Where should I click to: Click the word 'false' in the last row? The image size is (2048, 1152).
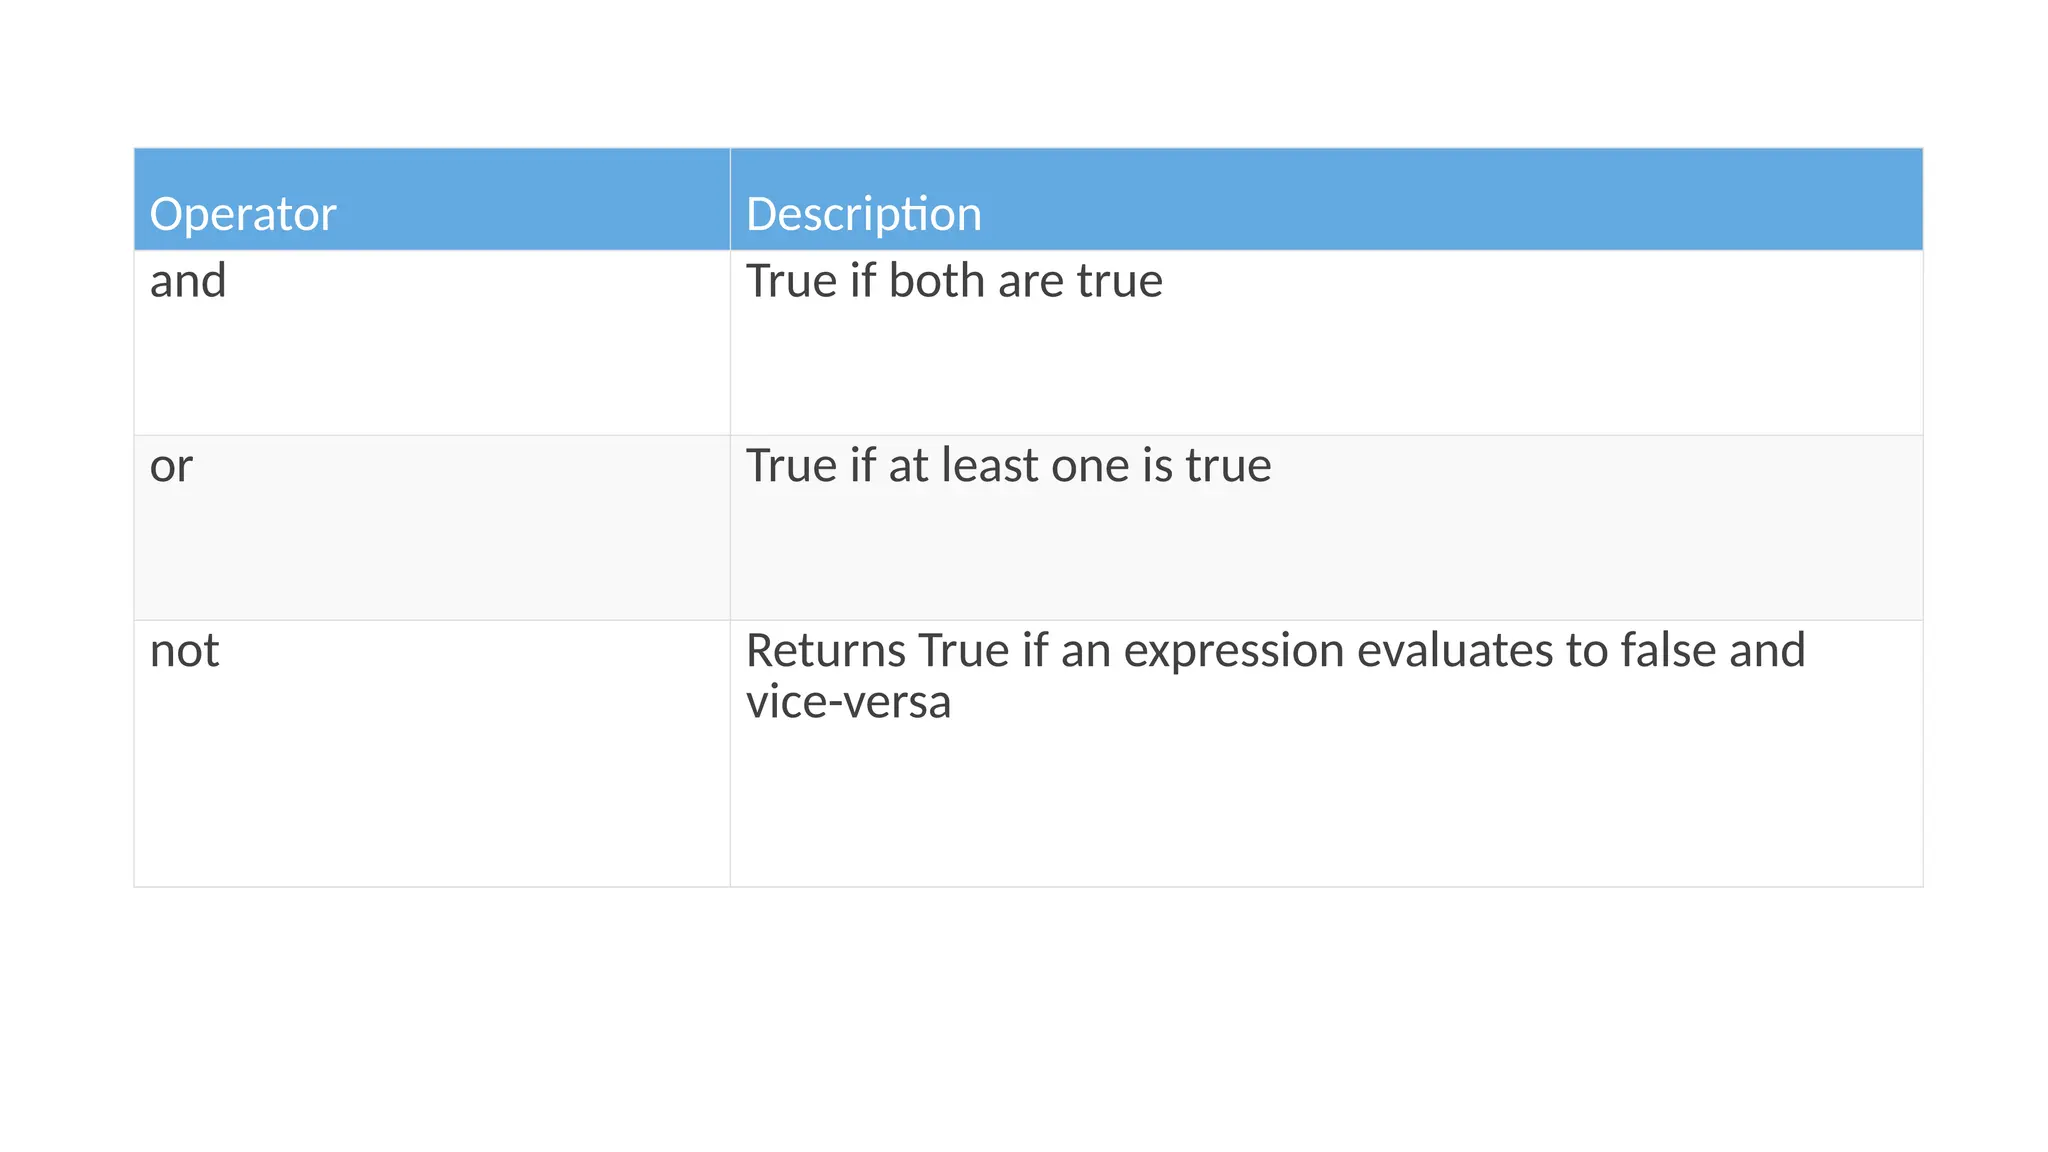coord(1667,651)
